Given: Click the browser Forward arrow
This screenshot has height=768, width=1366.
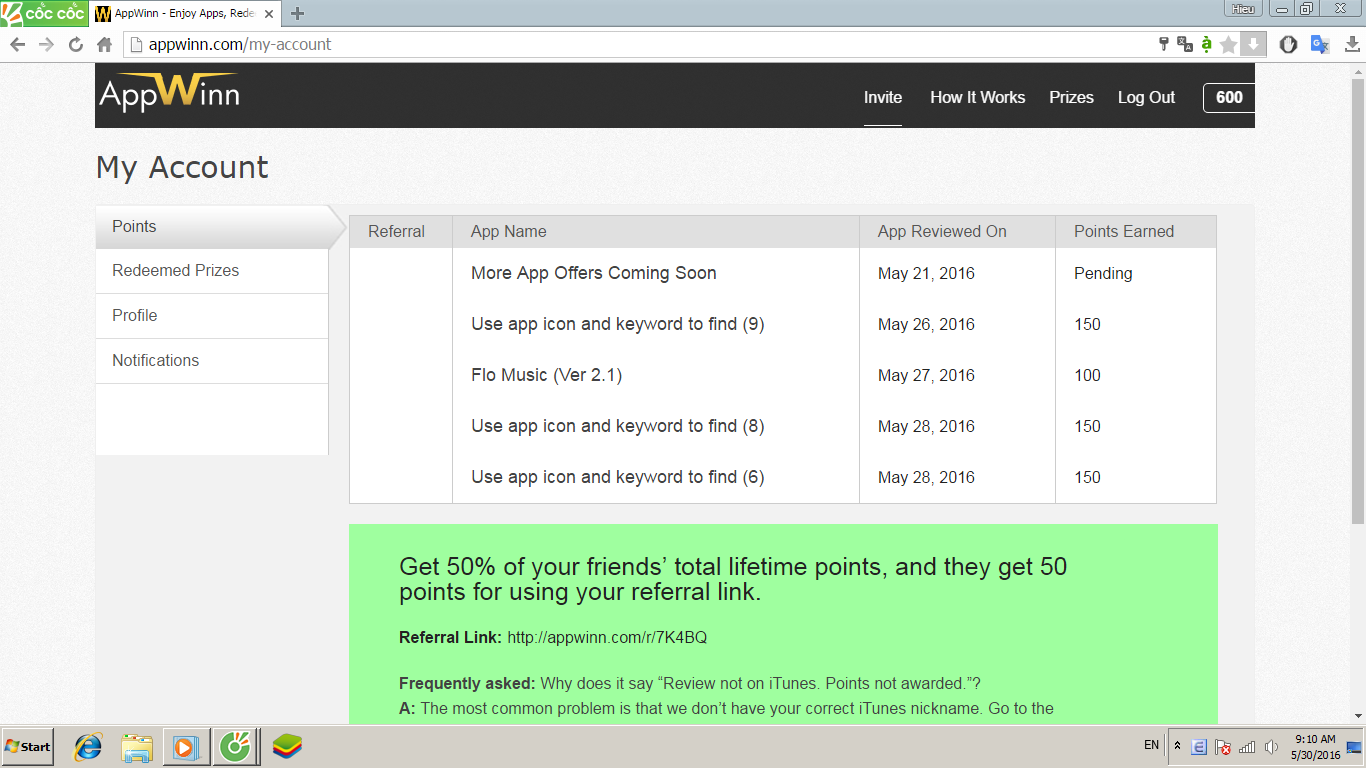Looking at the screenshot, I should (x=46, y=44).
